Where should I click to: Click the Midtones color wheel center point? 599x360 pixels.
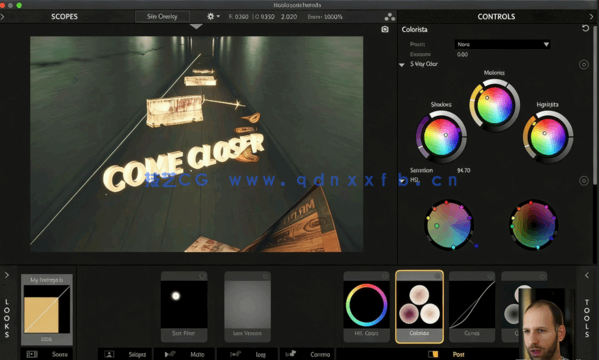pyautogui.click(x=487, y=98)
